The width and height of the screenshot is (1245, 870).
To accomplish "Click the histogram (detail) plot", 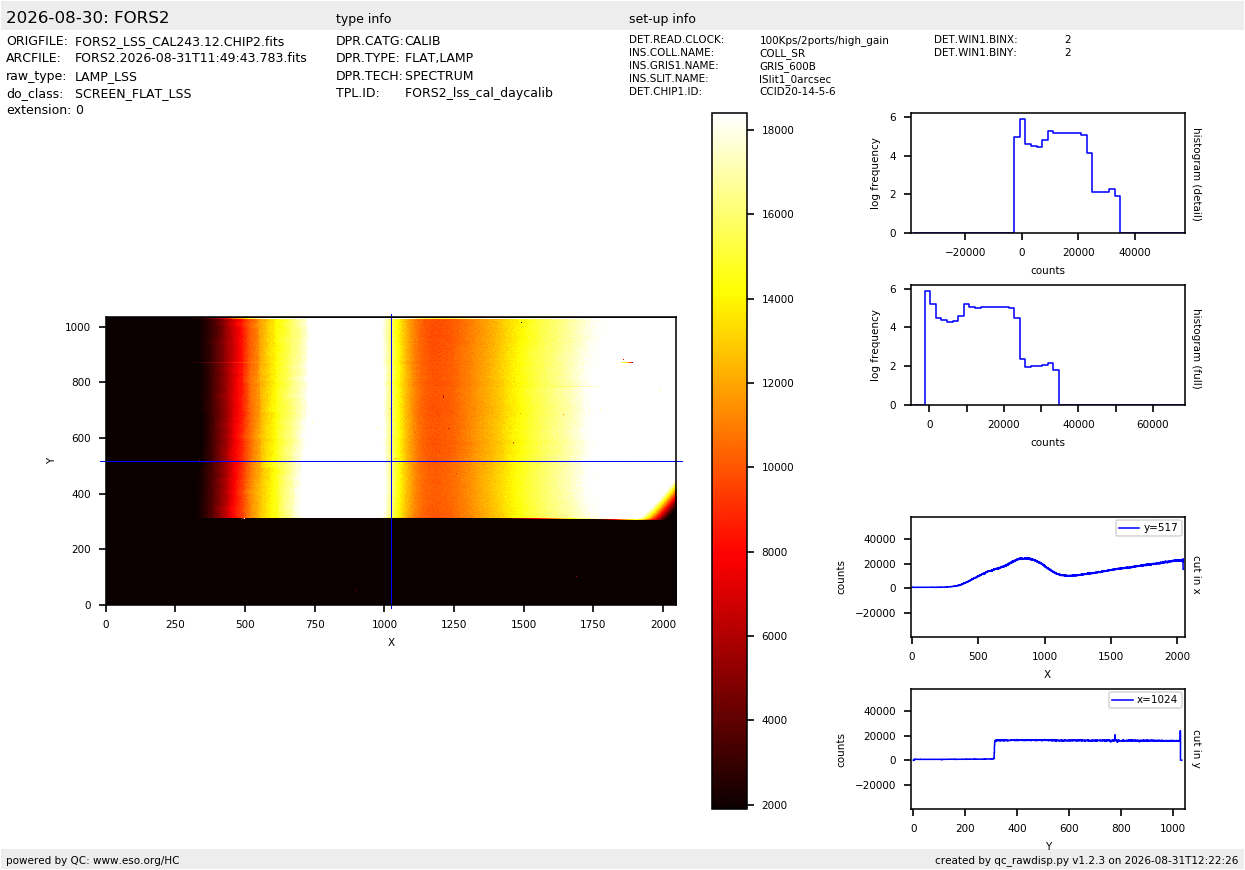I will coord(1047,173).
